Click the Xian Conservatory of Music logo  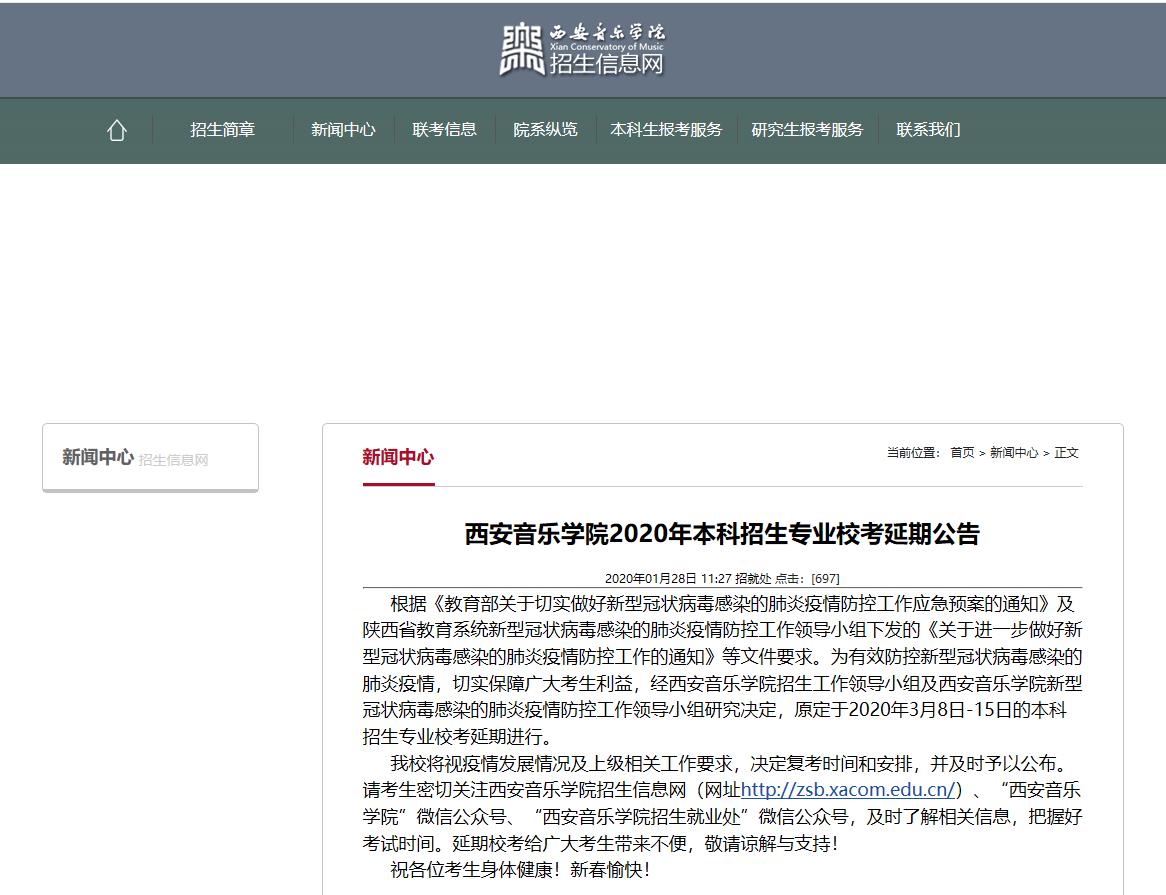click(x=582, y=49)
